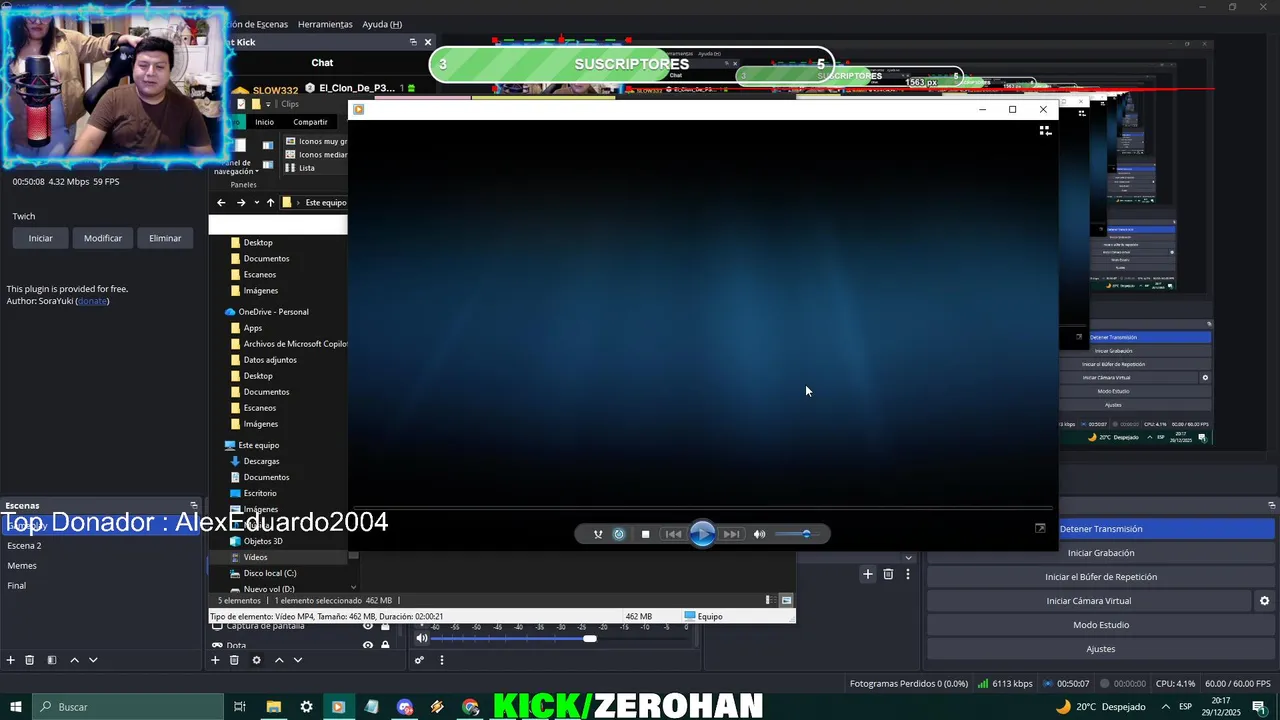The width and height of the screenshot is (1280, 720).
Task: Enable Modo Estudio in OBS
Action: pyautogui.click(x=1100, y=625)
